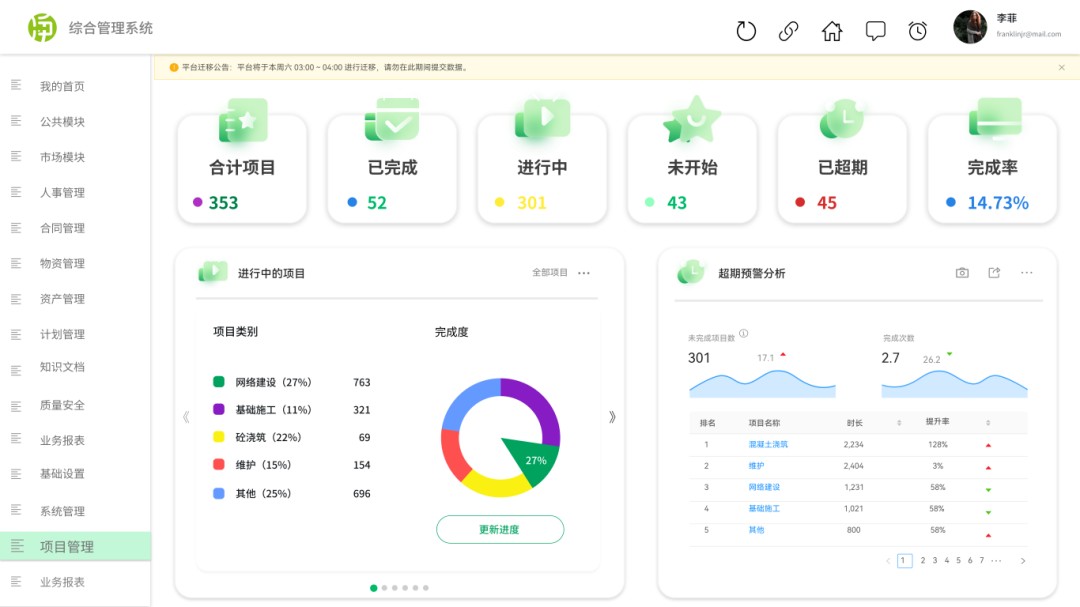Click the share icon in 超期预警分析 panel
The width and height of the screenshot is (1080, 607).
[994, 273]
